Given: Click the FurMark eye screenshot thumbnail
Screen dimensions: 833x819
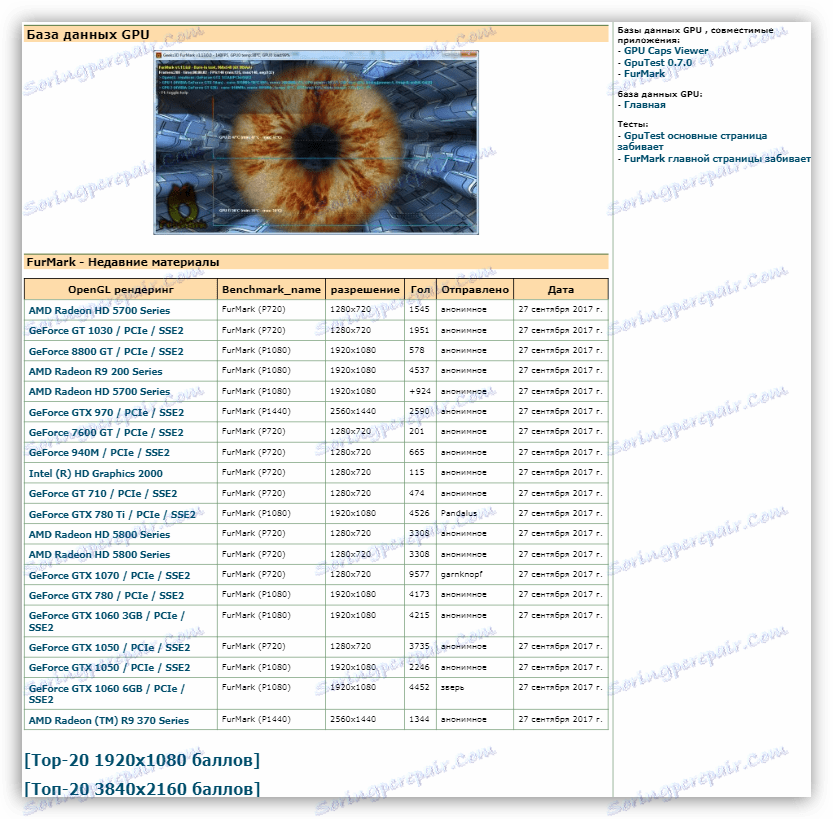Looking at the screenshot, I should coord(316,142).
